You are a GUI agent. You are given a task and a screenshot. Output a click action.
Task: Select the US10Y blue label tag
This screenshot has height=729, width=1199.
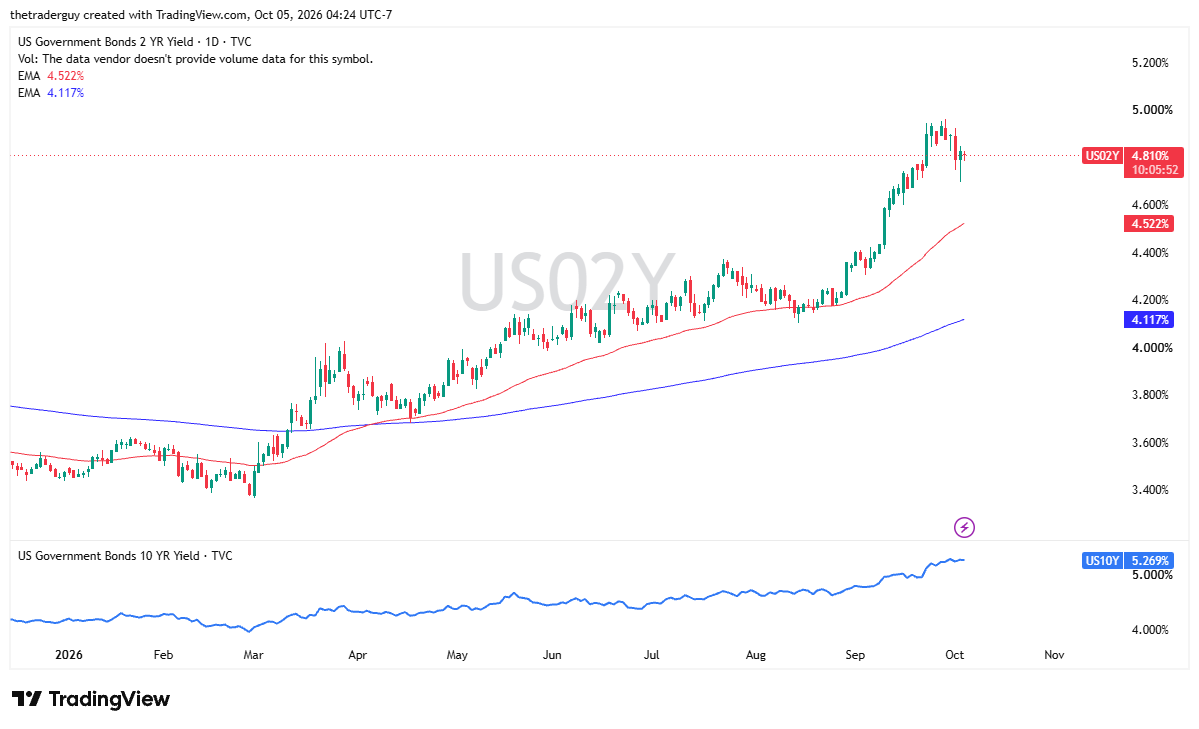click(1102, 561)
